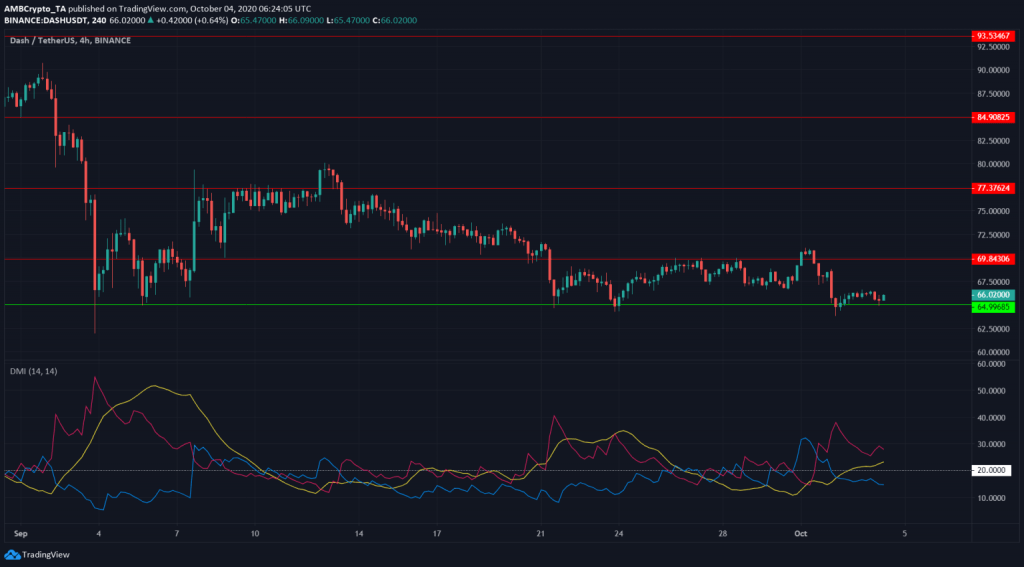1024x567 pixels.
Task: Click the teal 66.02000 current price label
Action: [x=995, y=295]
